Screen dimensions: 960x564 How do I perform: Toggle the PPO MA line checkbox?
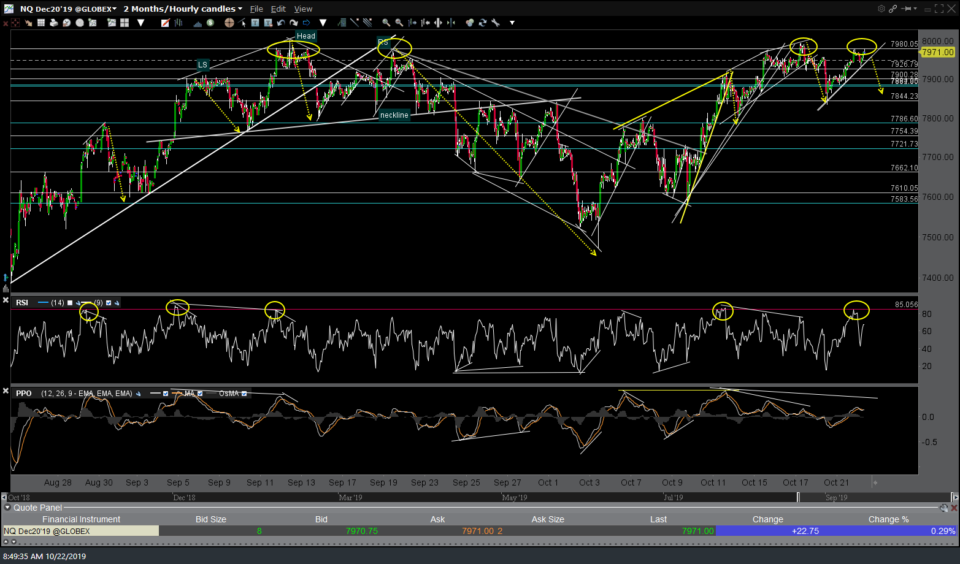pyautogui.click(x=200, y=393)
